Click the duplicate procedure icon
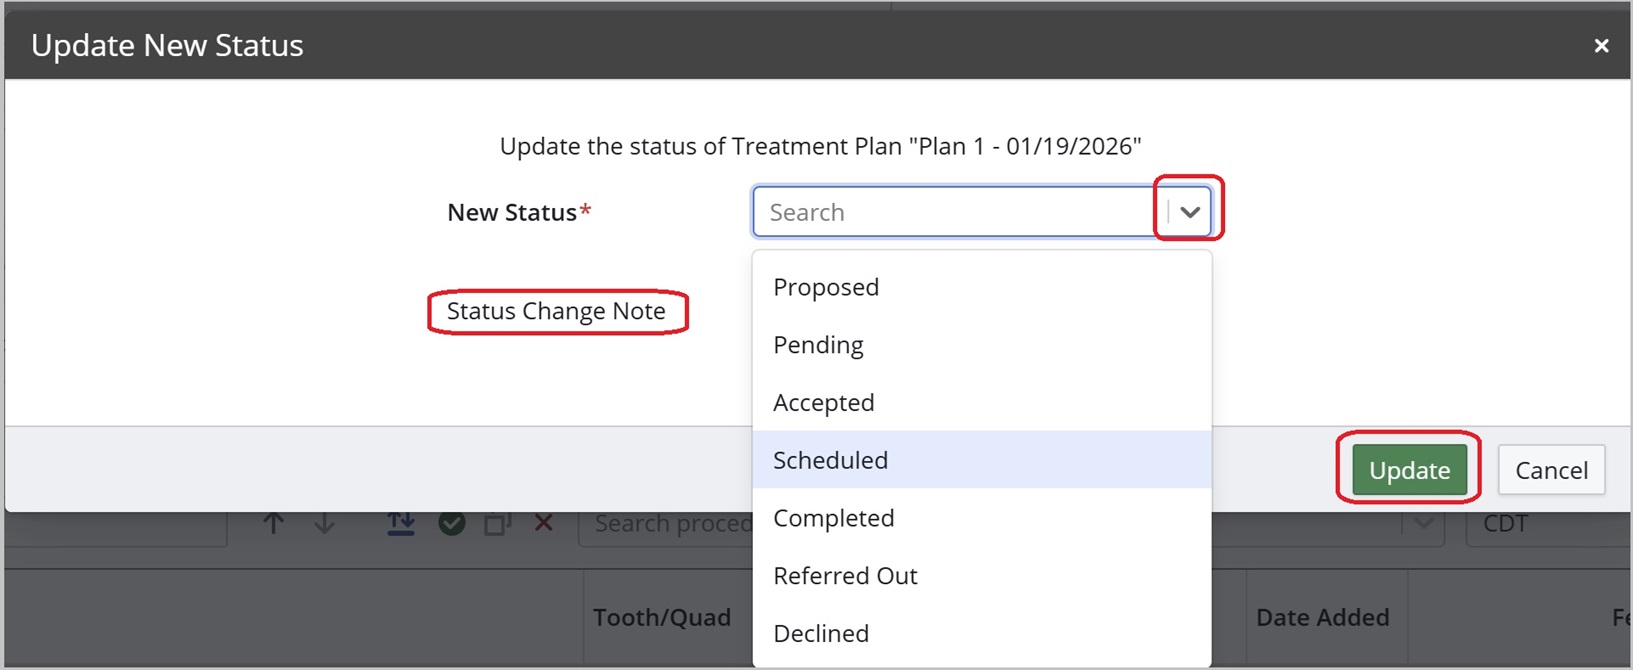 [x=497, y=521]
